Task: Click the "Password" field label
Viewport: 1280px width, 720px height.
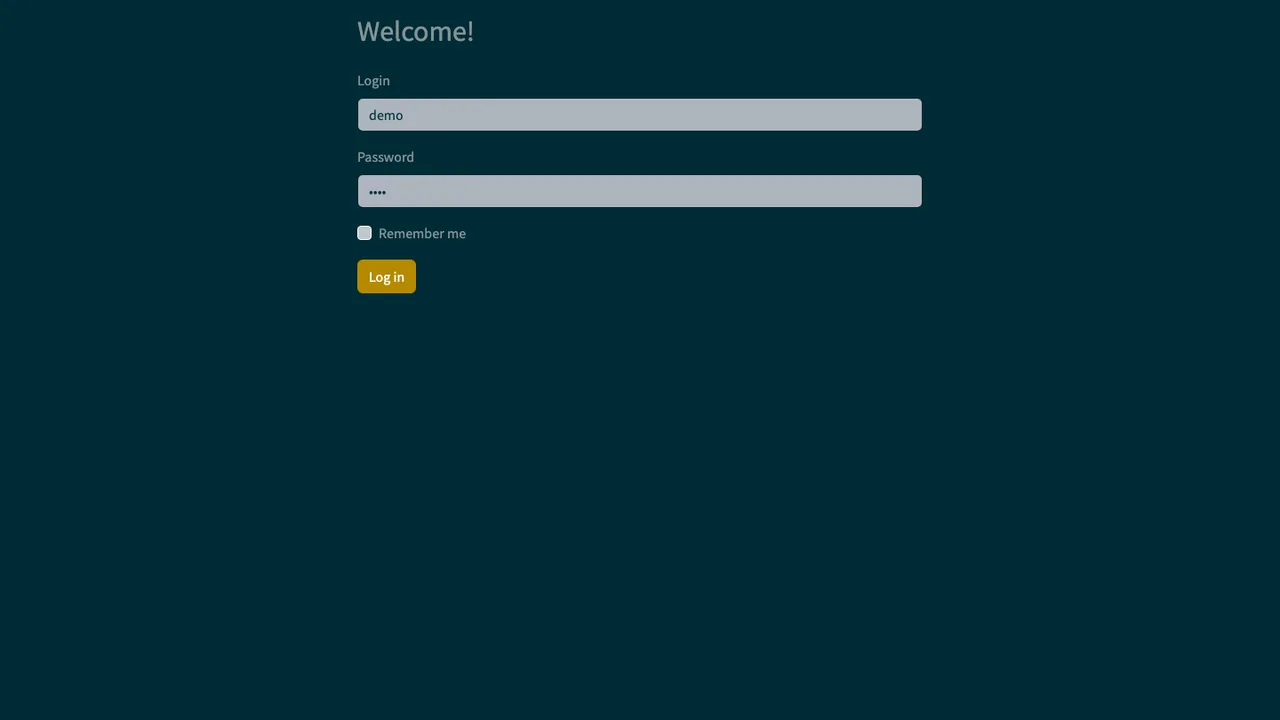Action: tap(385, 157)
